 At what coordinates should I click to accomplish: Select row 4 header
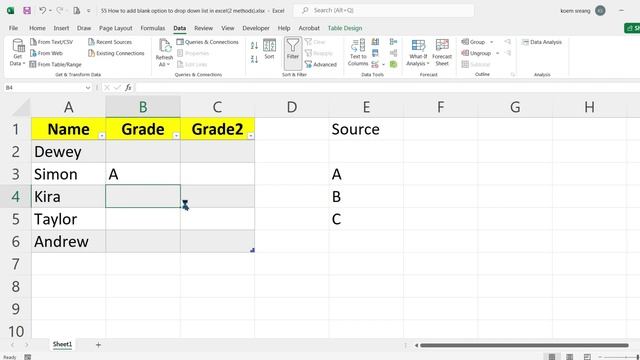[16, 196]
